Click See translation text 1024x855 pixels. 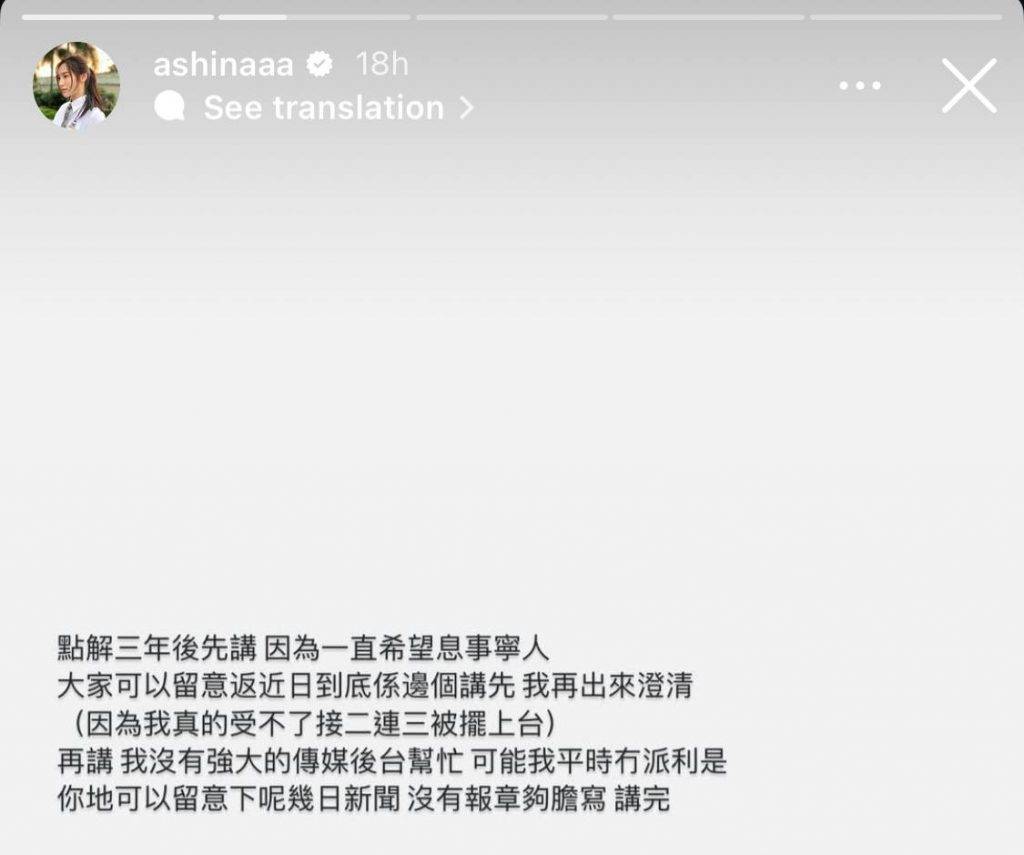click(x=324, y=108)
